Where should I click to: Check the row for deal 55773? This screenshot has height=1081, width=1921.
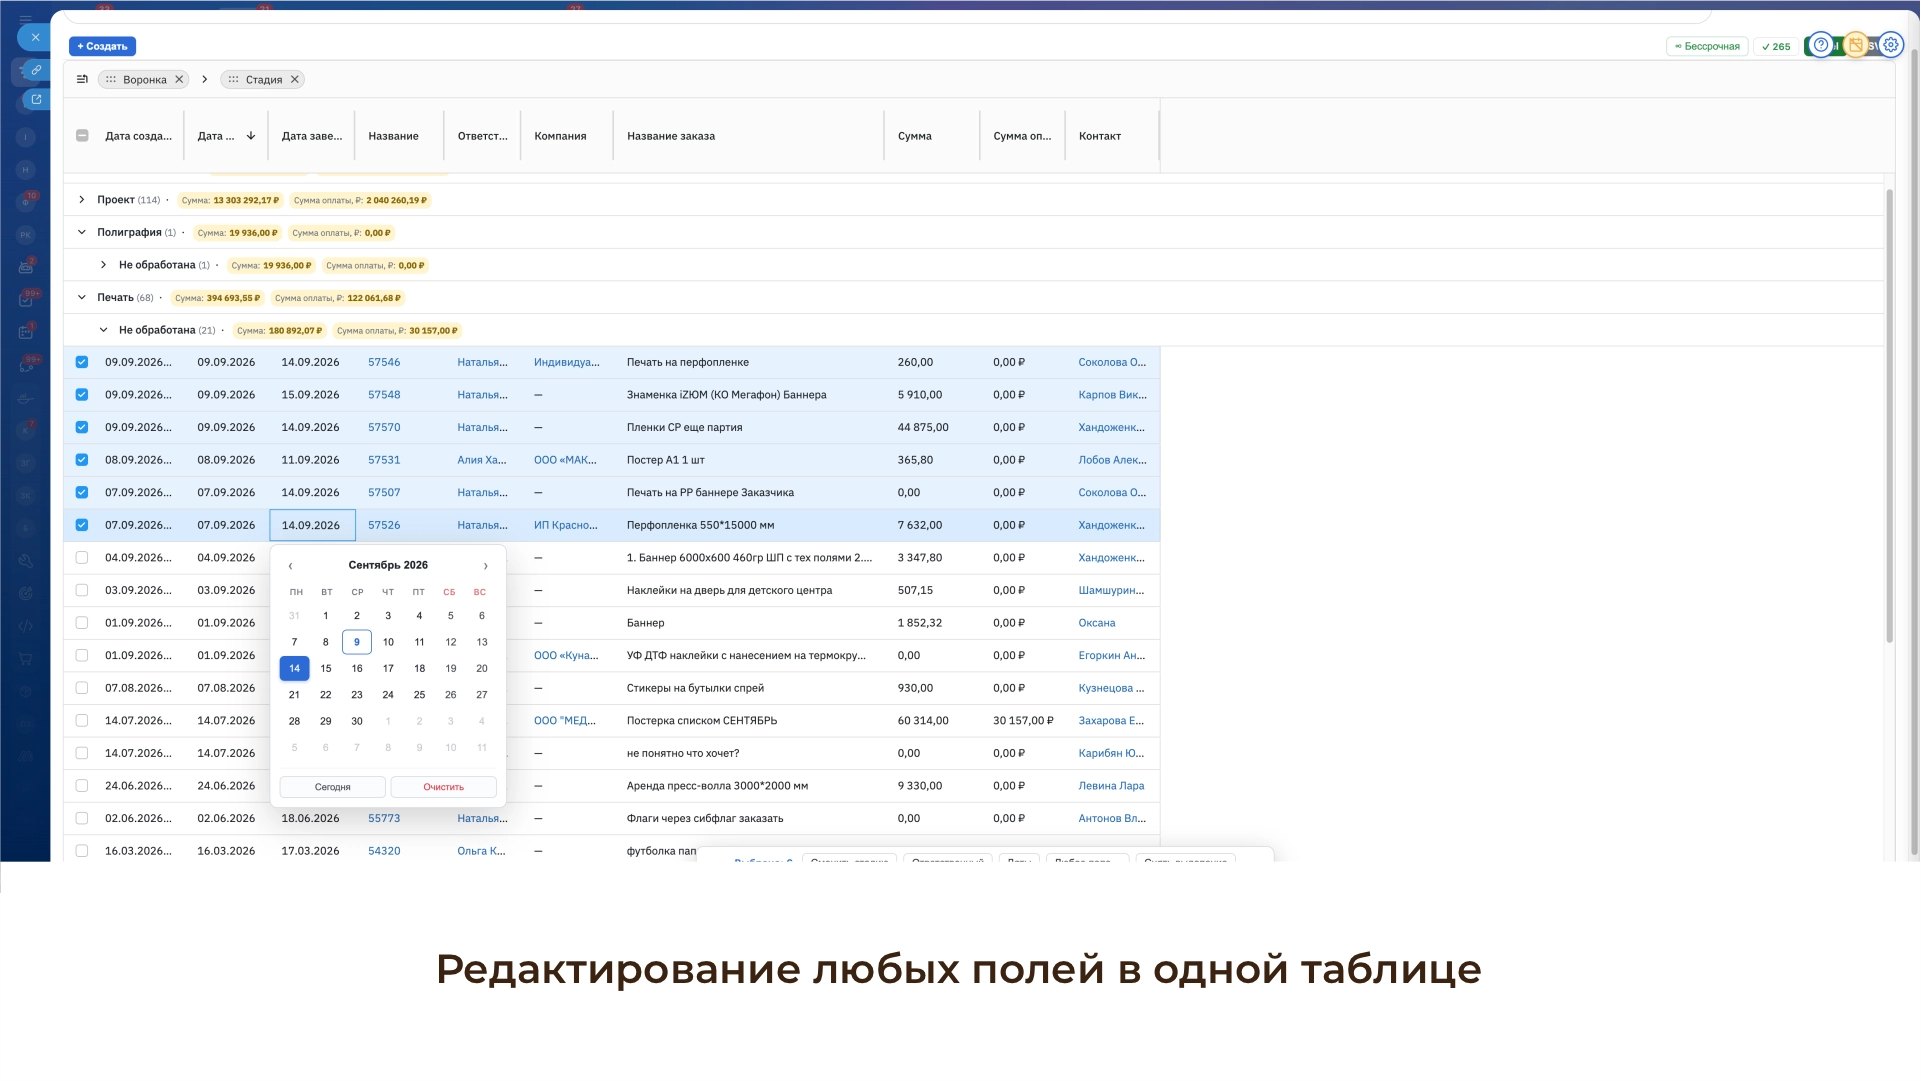tap(82, 818)
